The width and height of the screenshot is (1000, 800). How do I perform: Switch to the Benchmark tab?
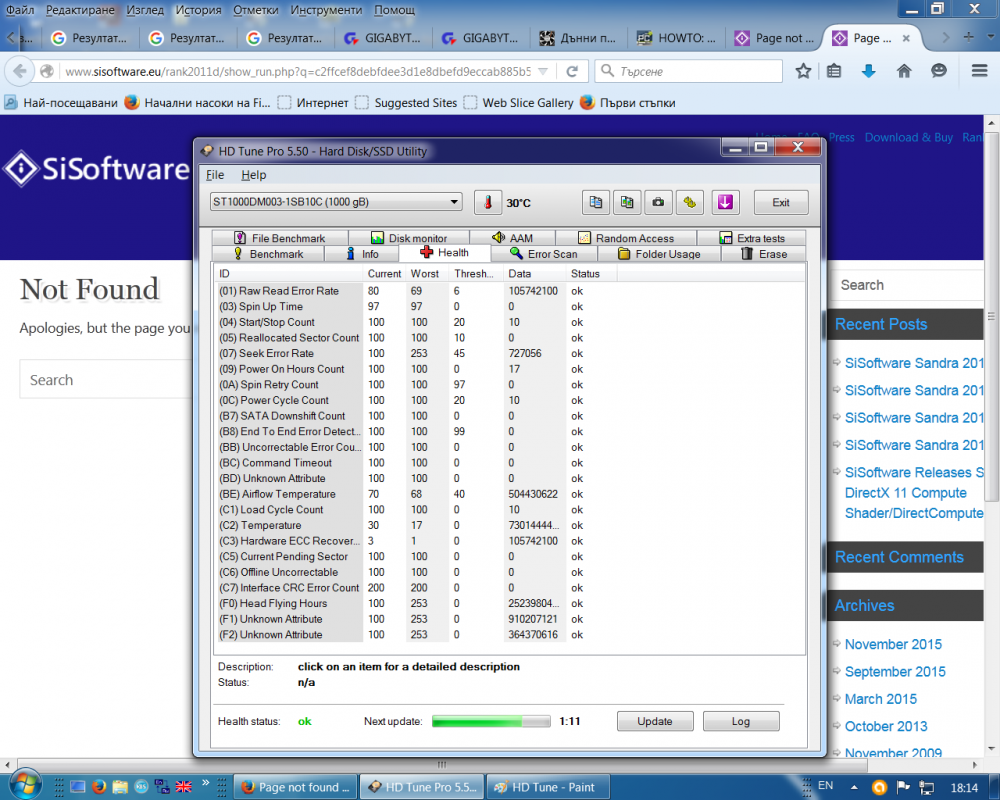pos(268,254)
